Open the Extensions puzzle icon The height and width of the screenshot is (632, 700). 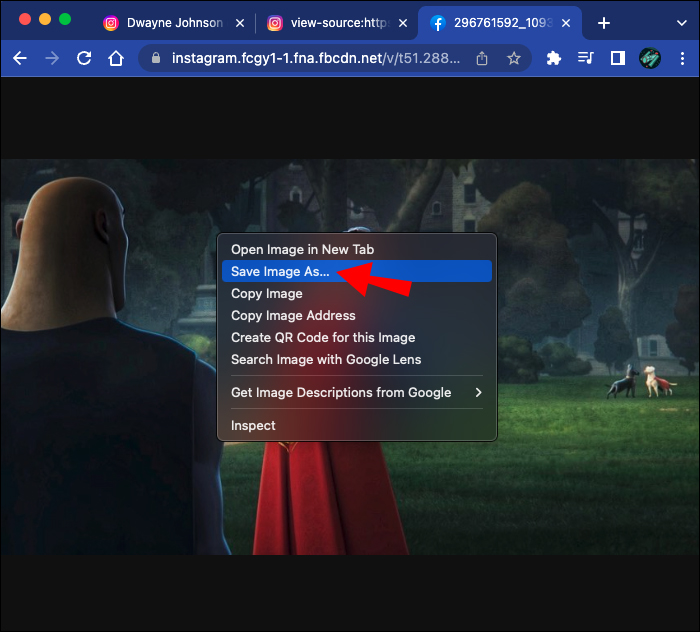[554, 58]
